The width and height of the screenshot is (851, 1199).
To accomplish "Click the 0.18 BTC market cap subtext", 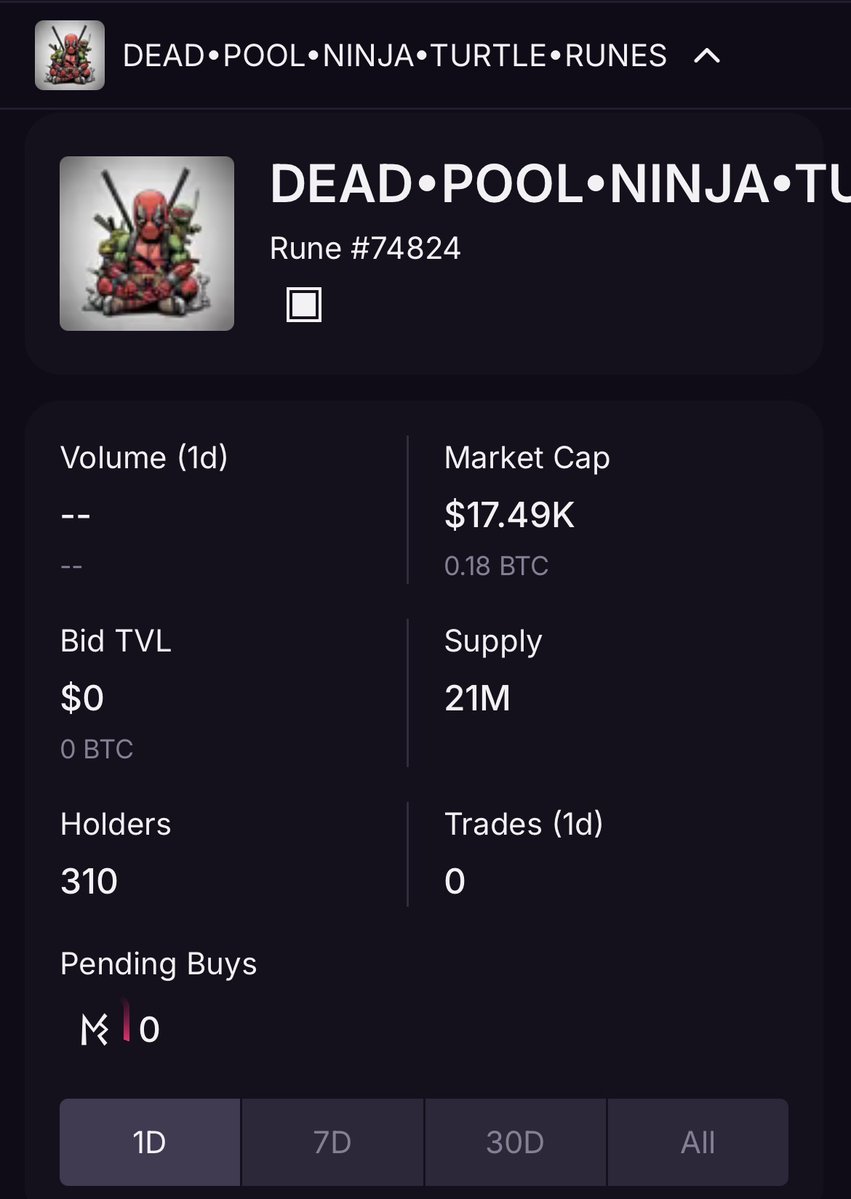I will [x=496, y=566].
